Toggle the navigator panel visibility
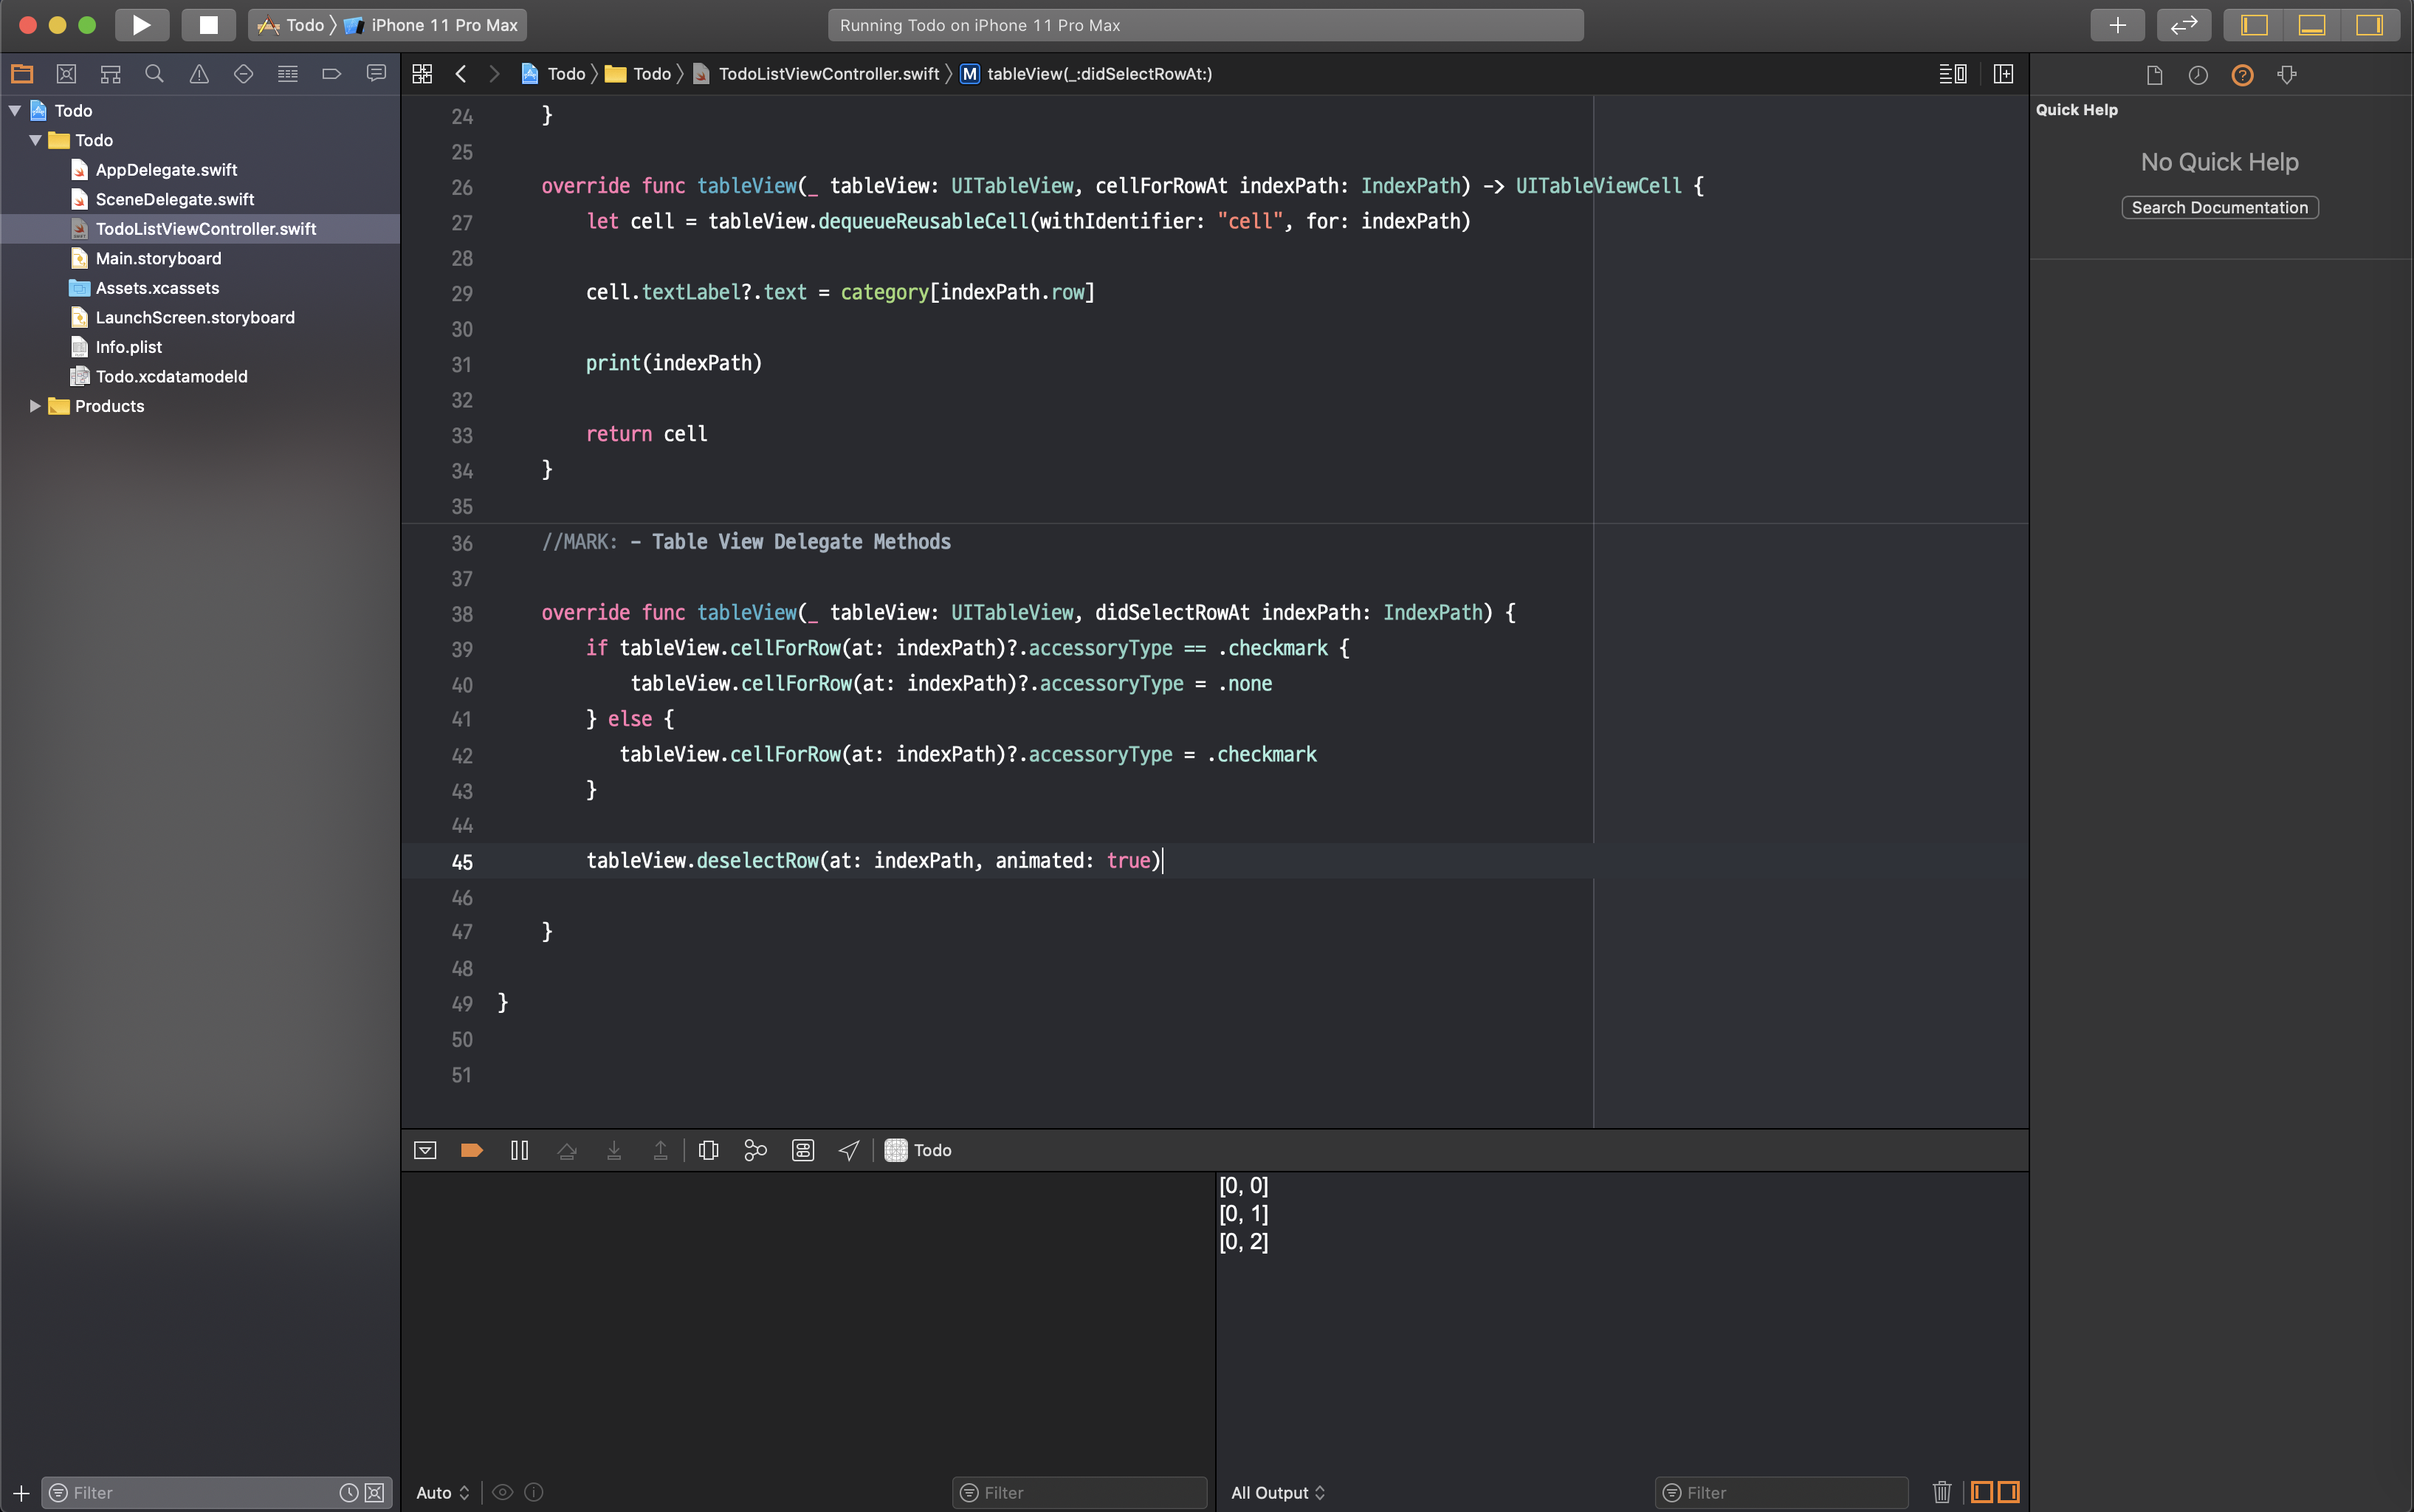2414x1512 pixels. [2254, 25]
